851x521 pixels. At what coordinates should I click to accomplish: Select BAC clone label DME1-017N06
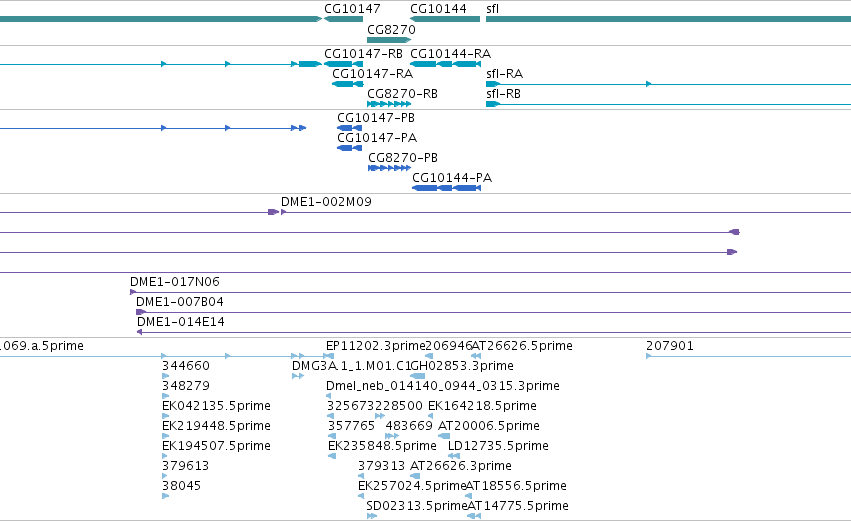pyautogui.click(x=175, y=282)
